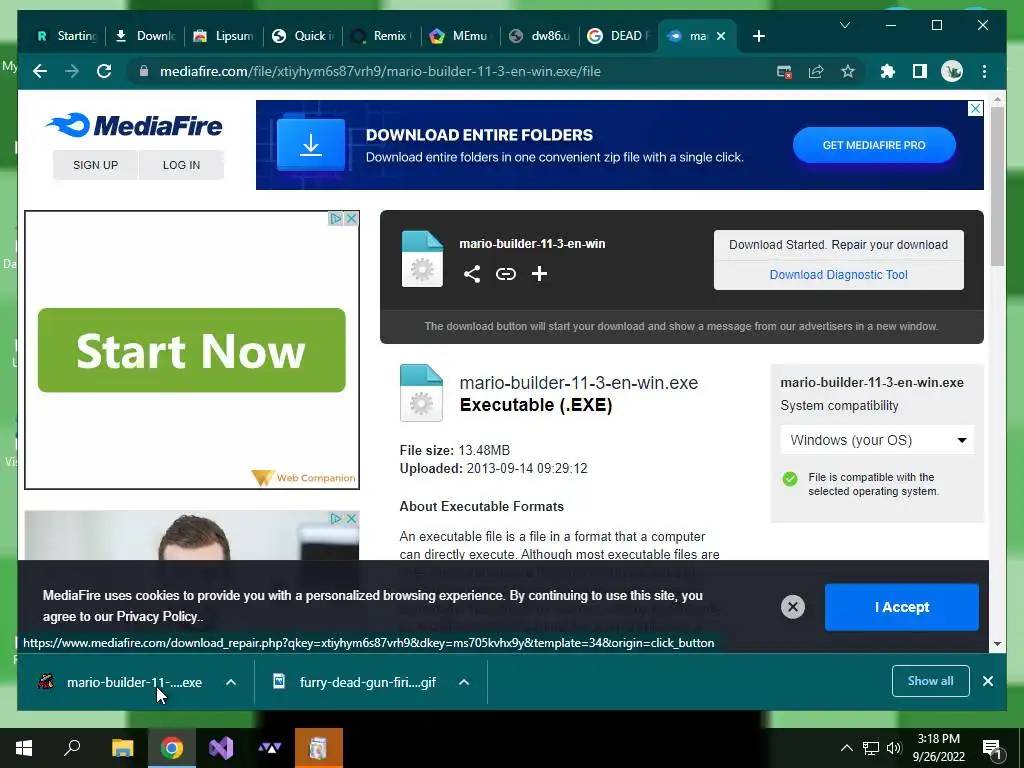Expand options for mario-builder download item

click(231, 682)
